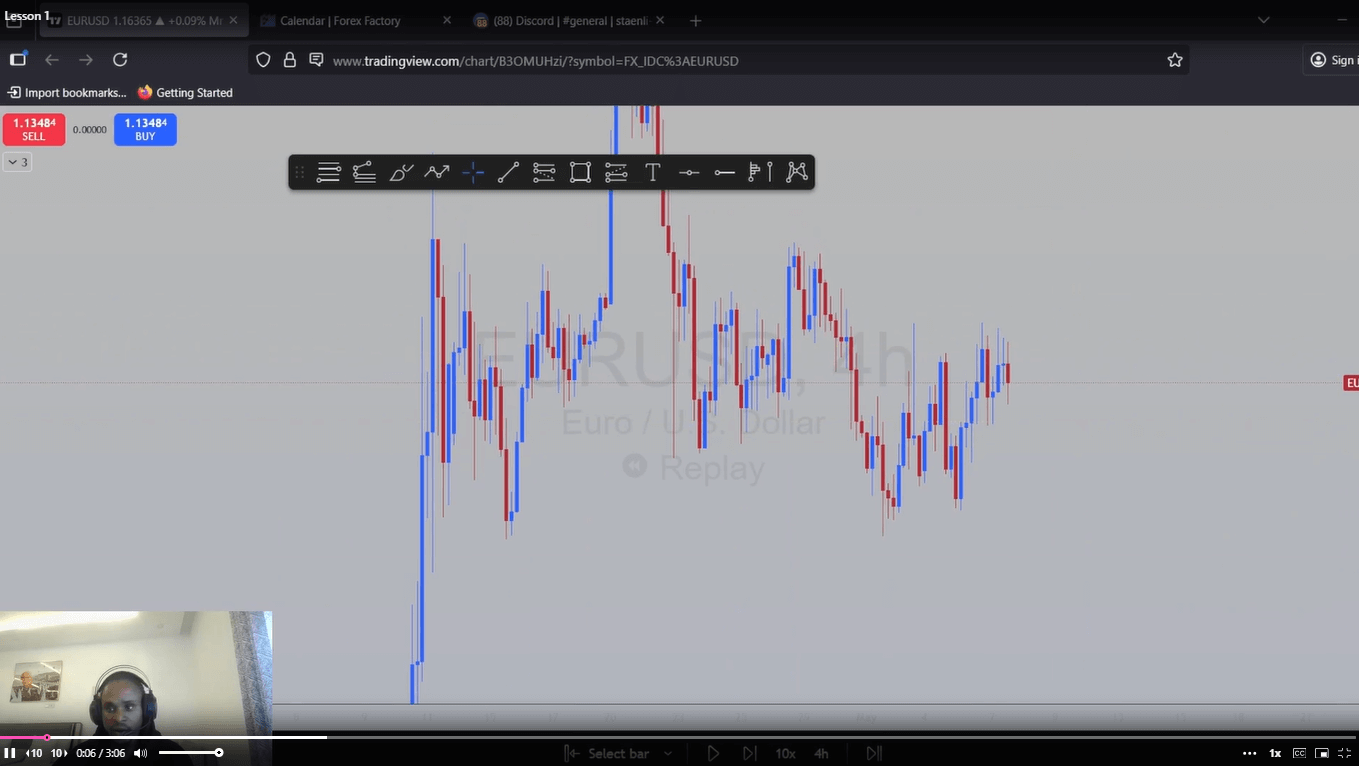Image resolution: width=1359 pixels, height=766 pixels.
Task: Select the Horizontal Ray tool
Action: pyautogui.click(x=724, y=172)
